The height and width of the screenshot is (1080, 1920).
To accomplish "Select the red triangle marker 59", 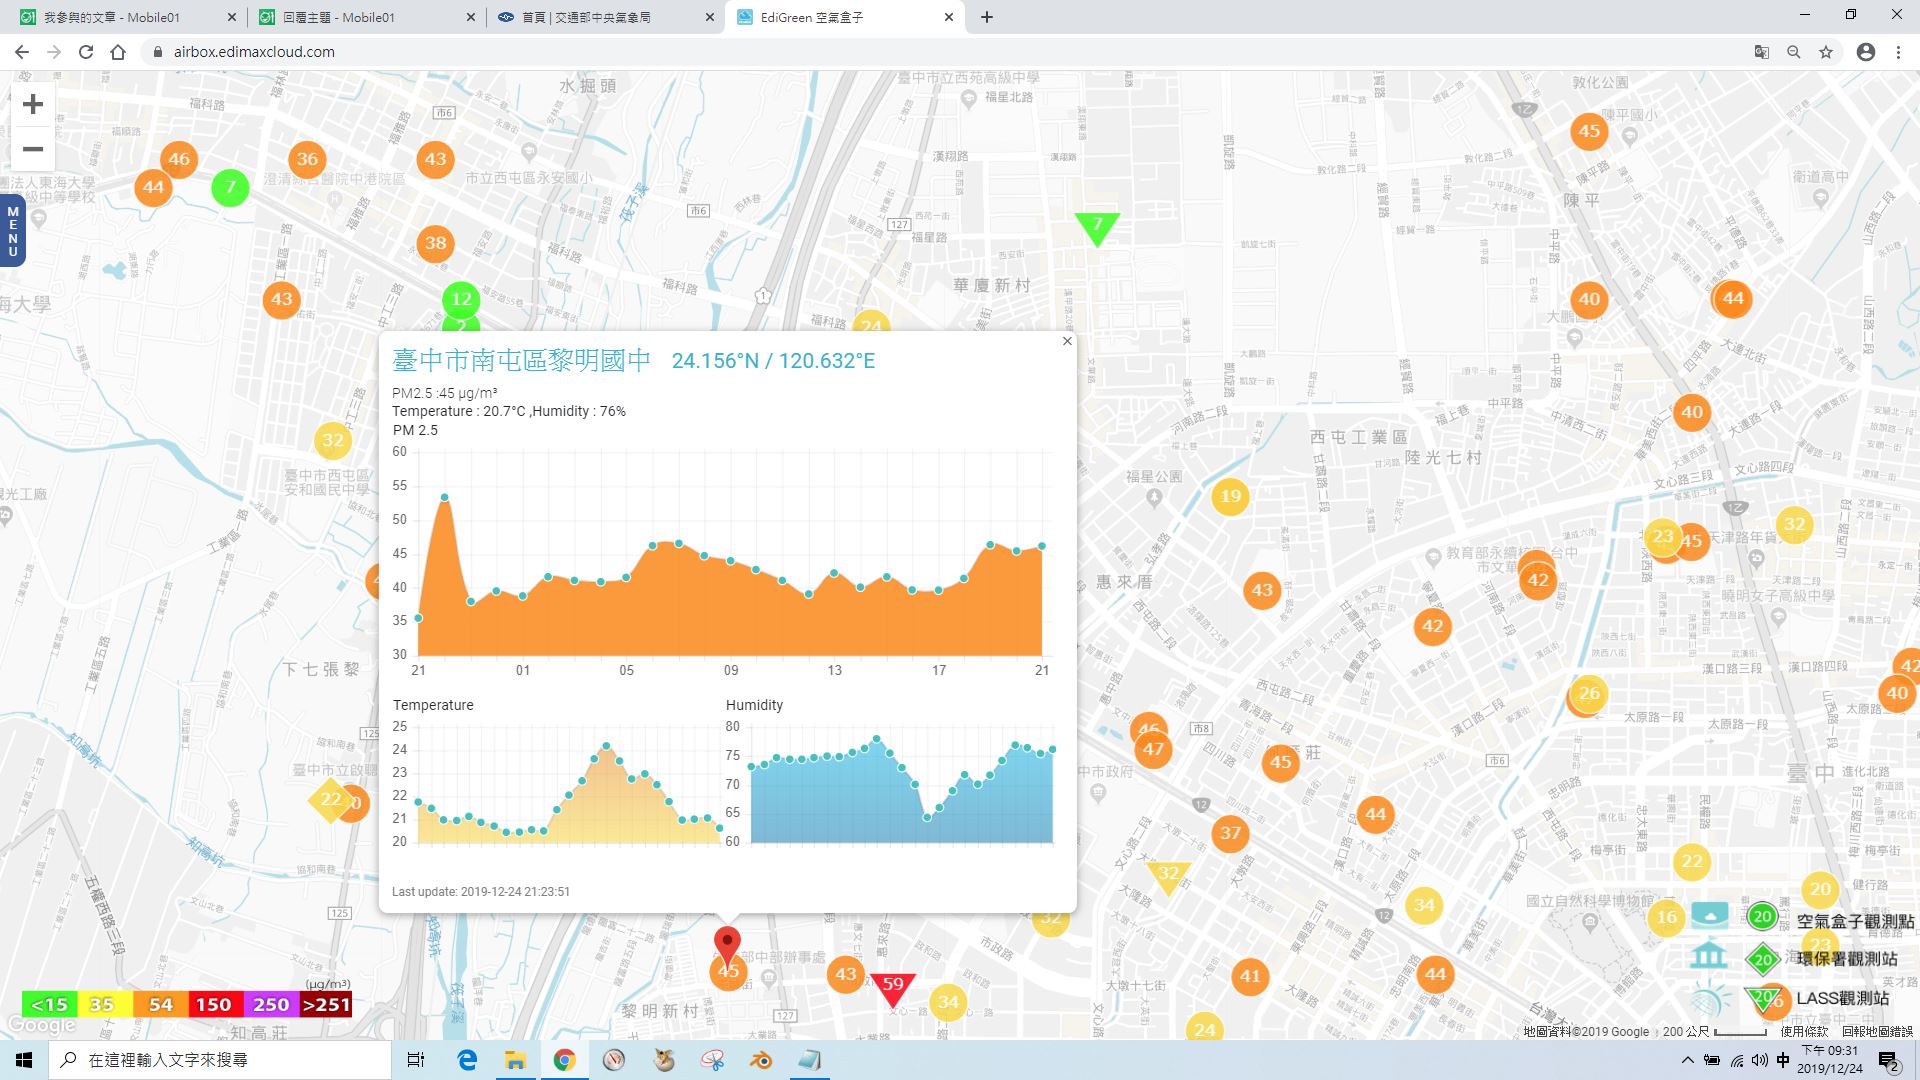I will [x=892, y=987].
